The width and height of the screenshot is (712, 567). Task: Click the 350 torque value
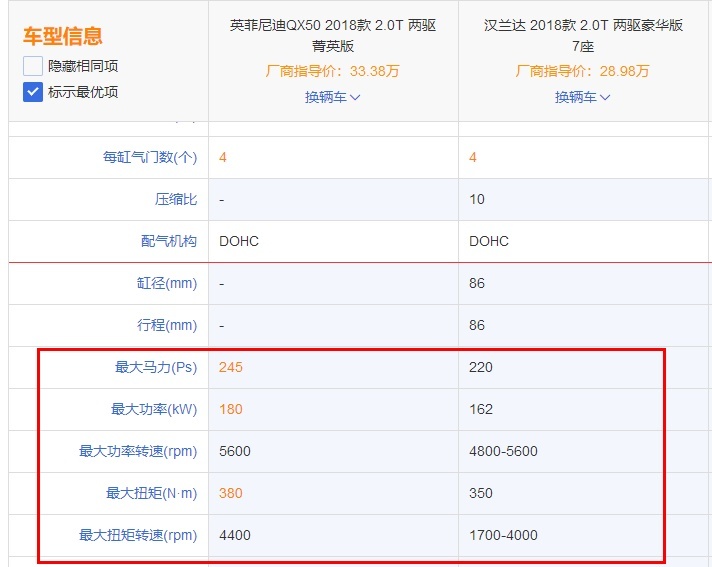481,493
